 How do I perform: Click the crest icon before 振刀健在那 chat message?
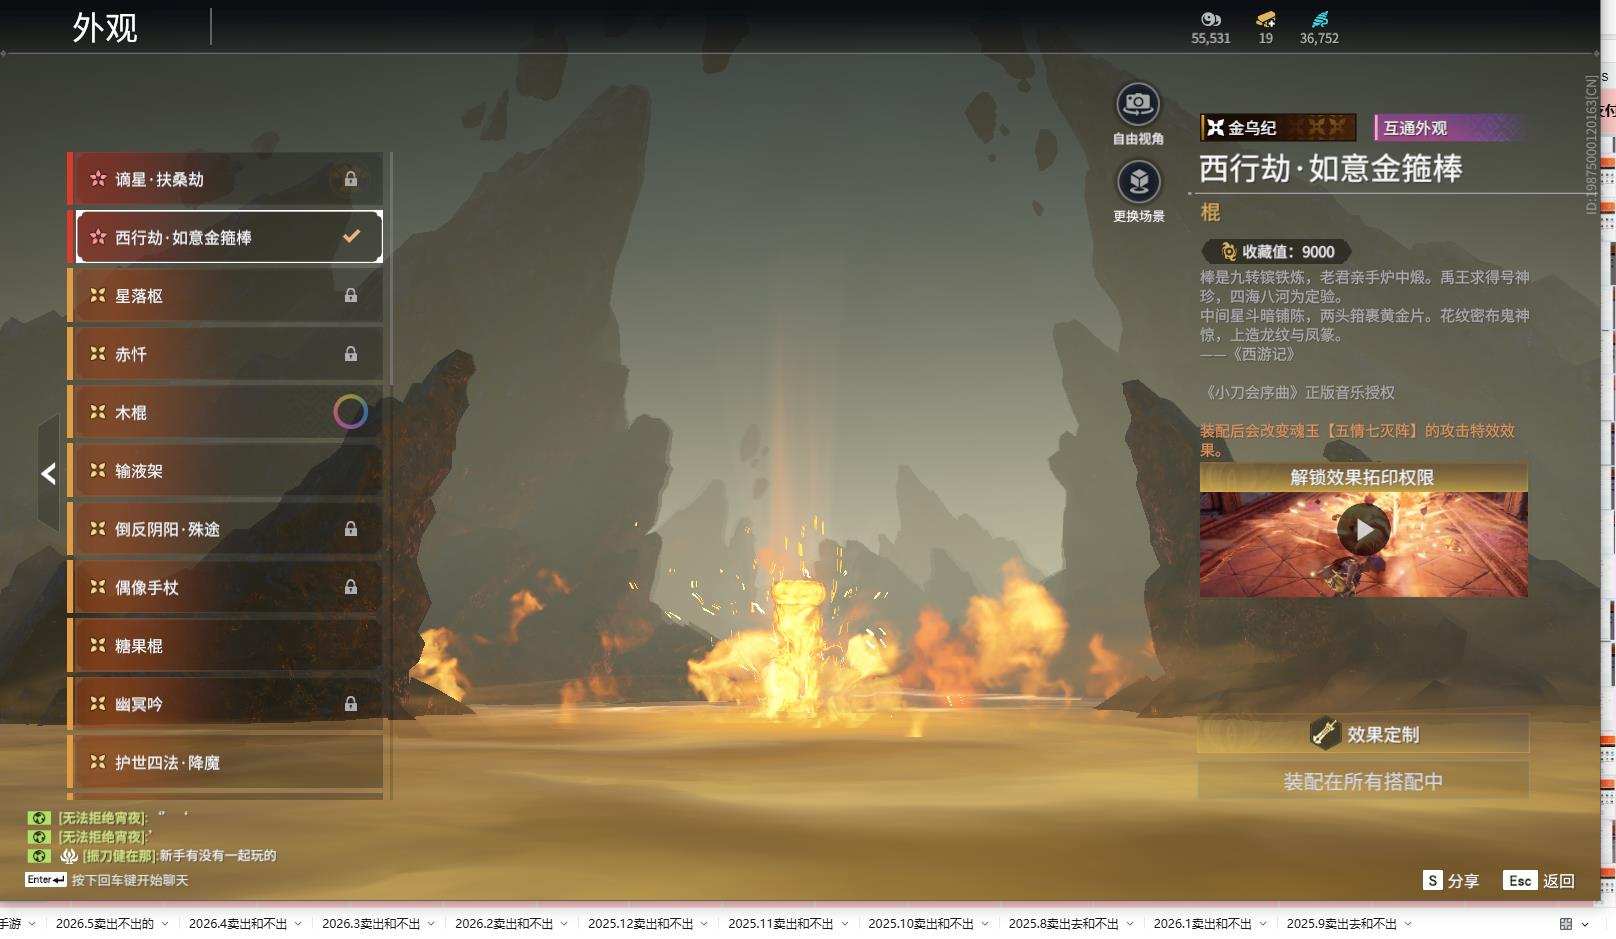(69, 856)
